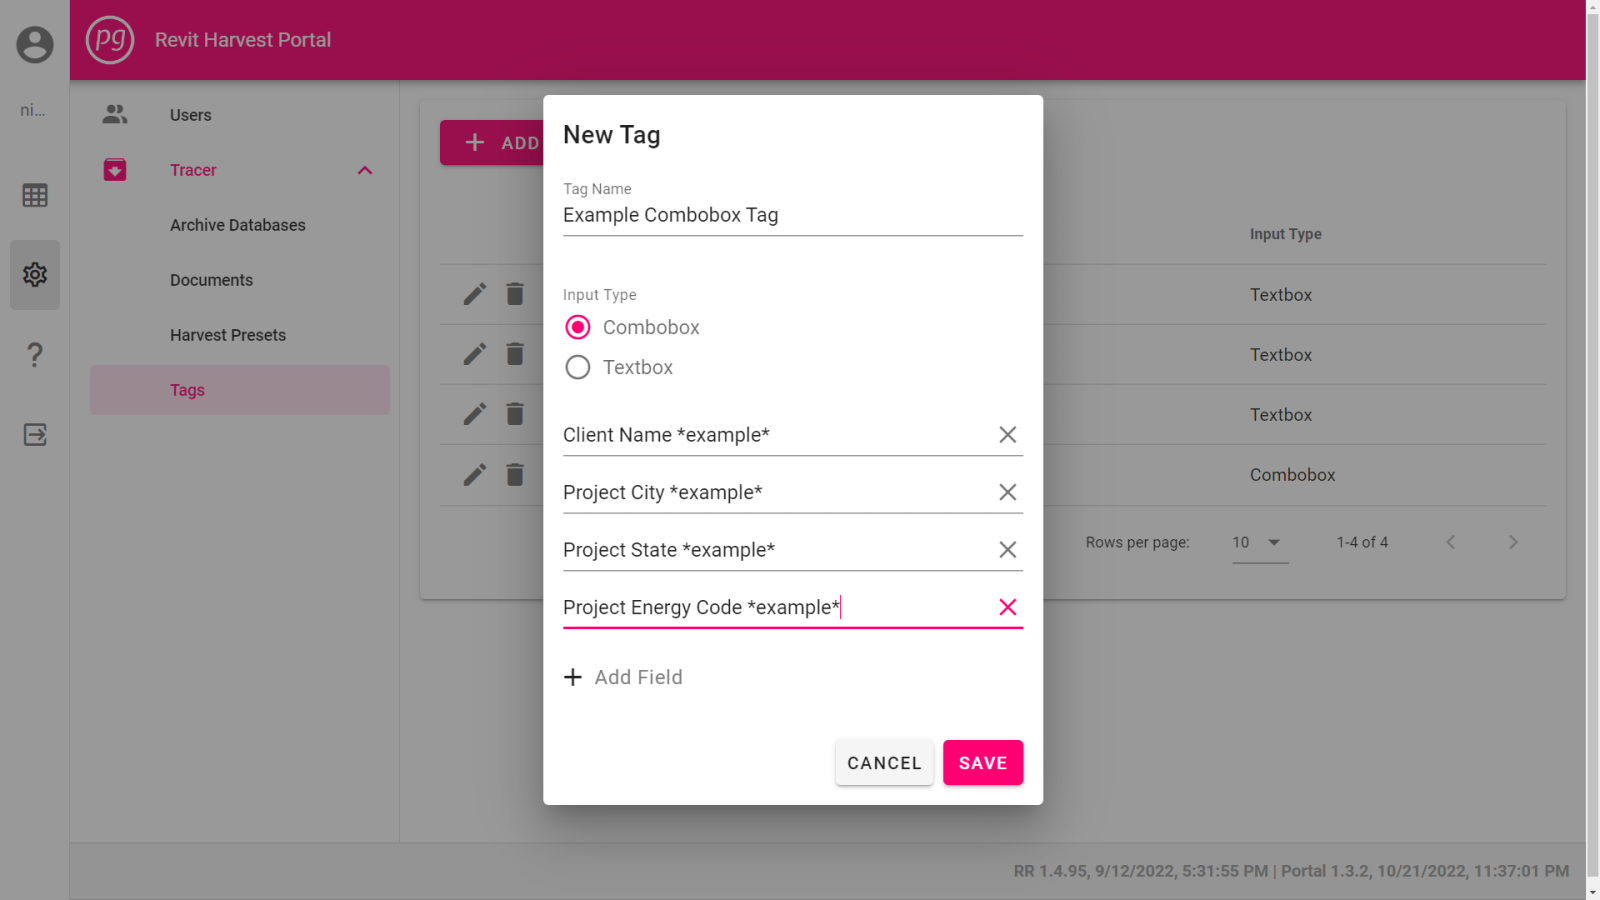
Task: Delete the first tag using its trash icon
Action: point(515,294)
